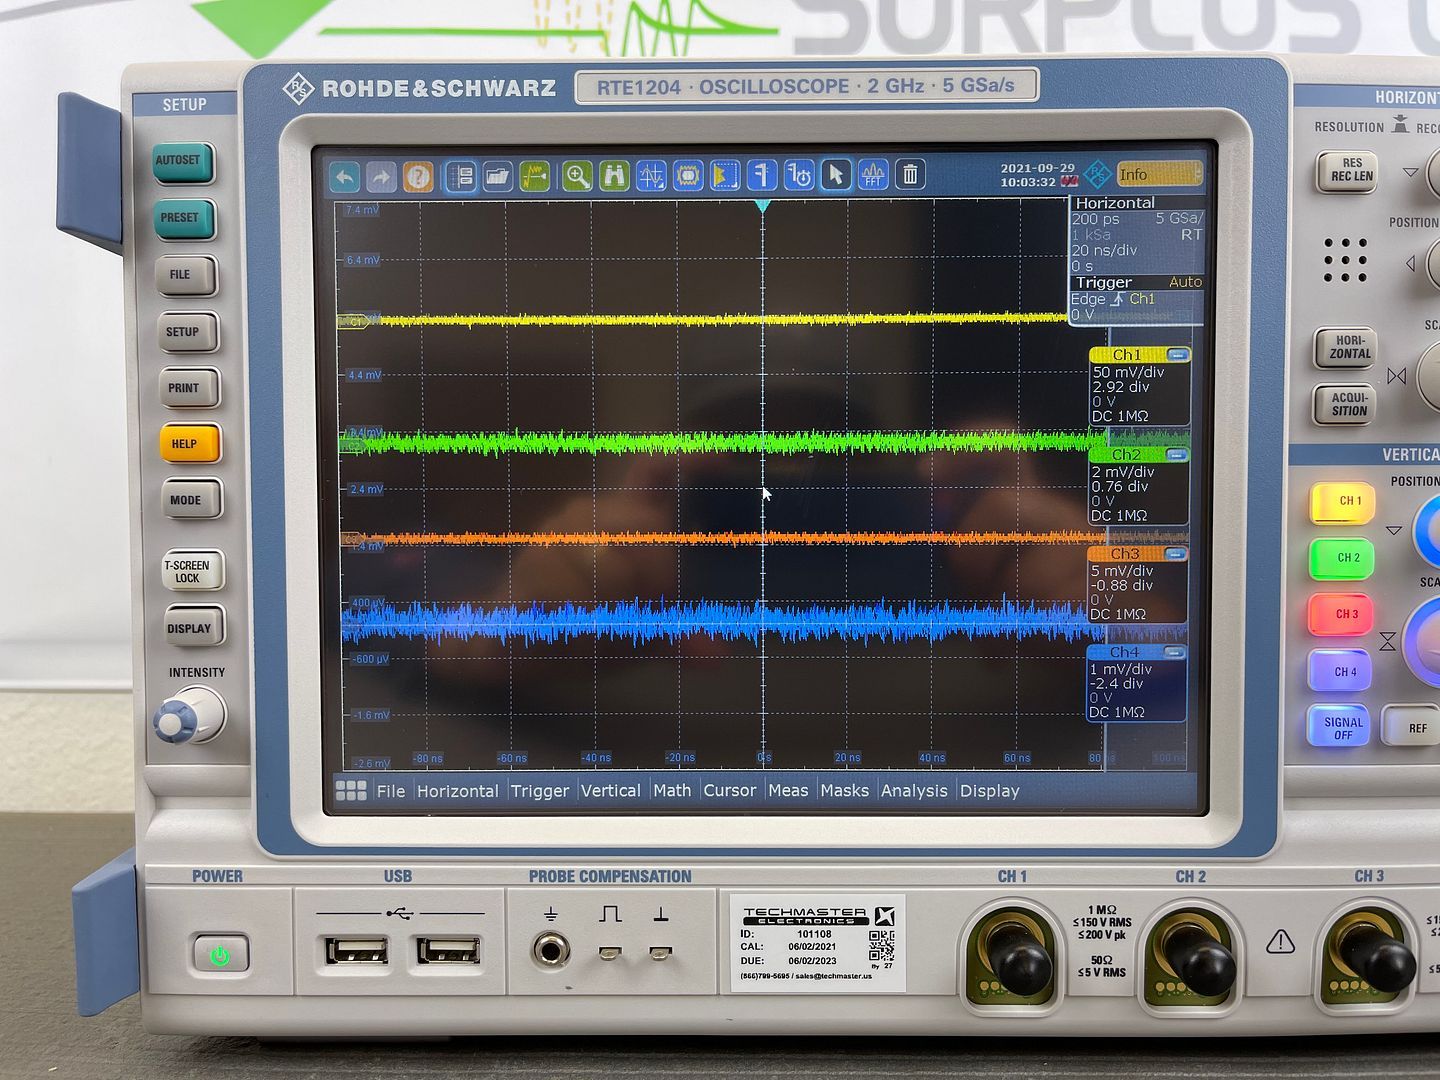
Task: Tap the toolbar list-layout icon beside the folder
Action: [460, 178]
